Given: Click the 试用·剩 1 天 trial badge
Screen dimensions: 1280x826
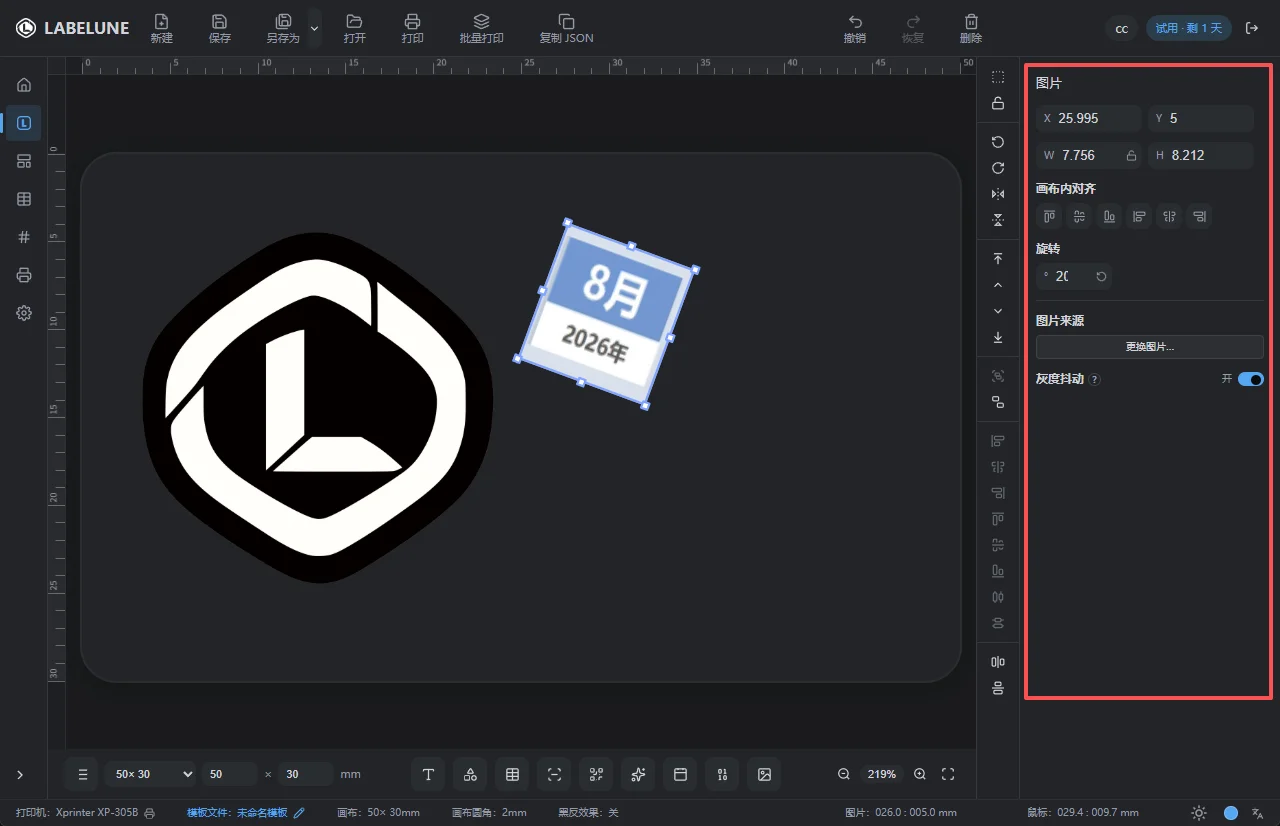Looking at the screenshot, I should click(x=1189, y=28).
